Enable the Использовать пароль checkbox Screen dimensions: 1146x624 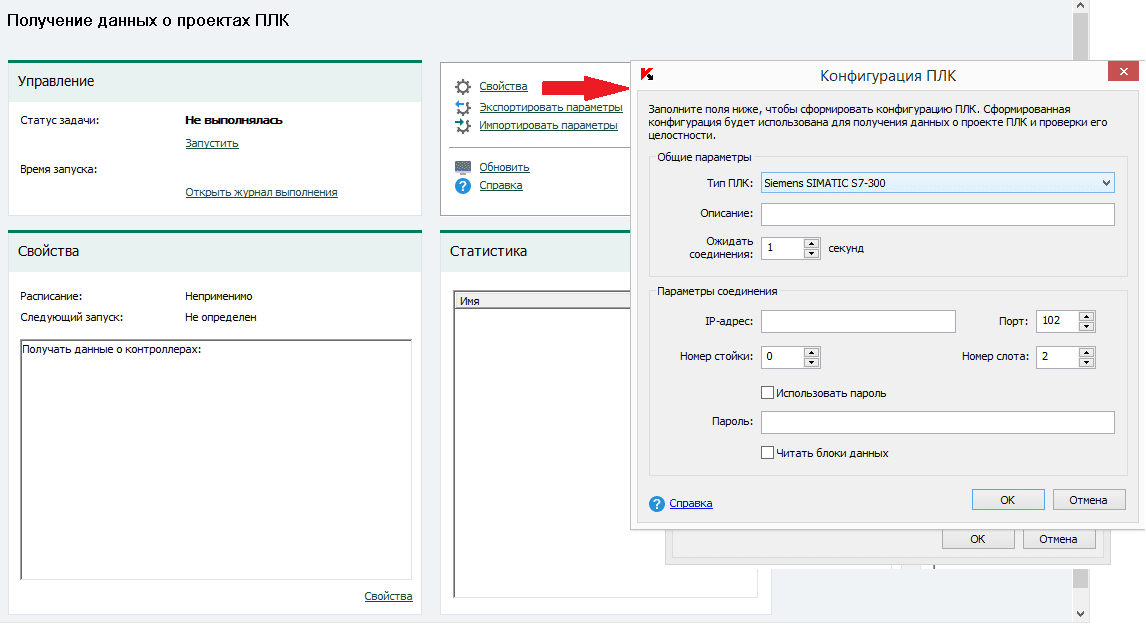pos(767,393)
